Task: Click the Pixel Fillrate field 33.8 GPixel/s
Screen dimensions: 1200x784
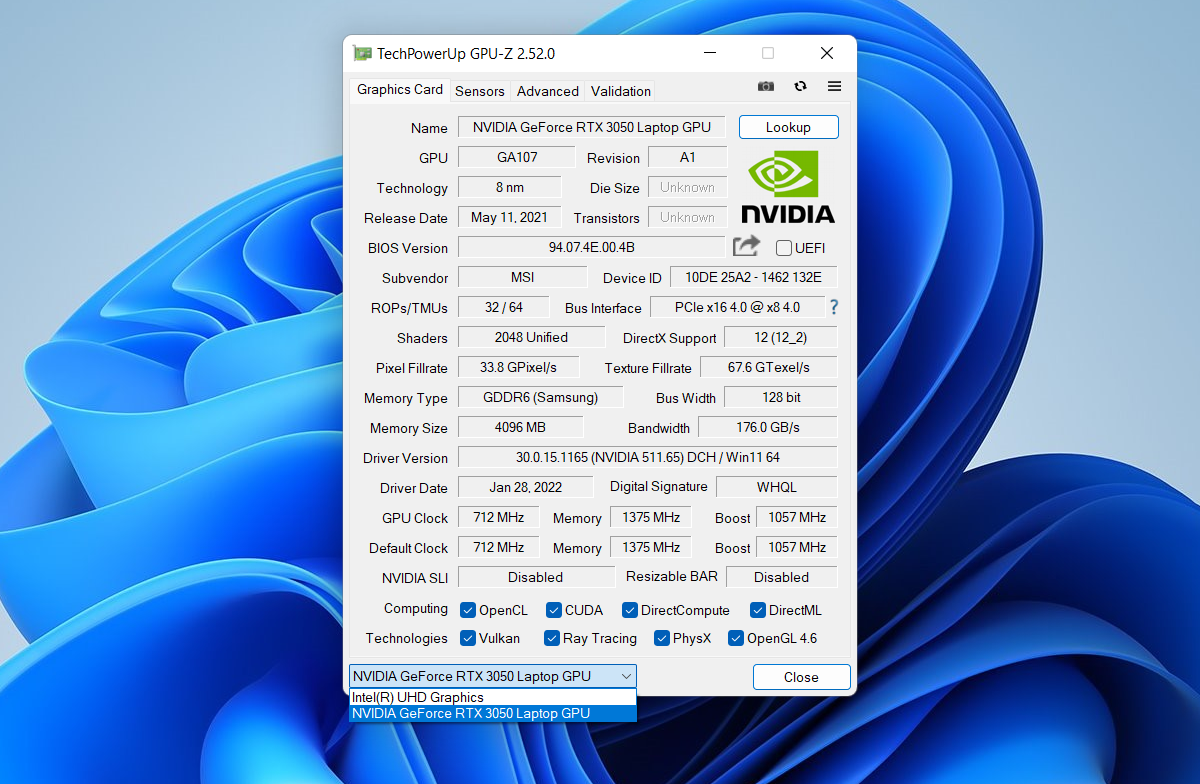Action: pyautogui.click(x=519, y=367)
